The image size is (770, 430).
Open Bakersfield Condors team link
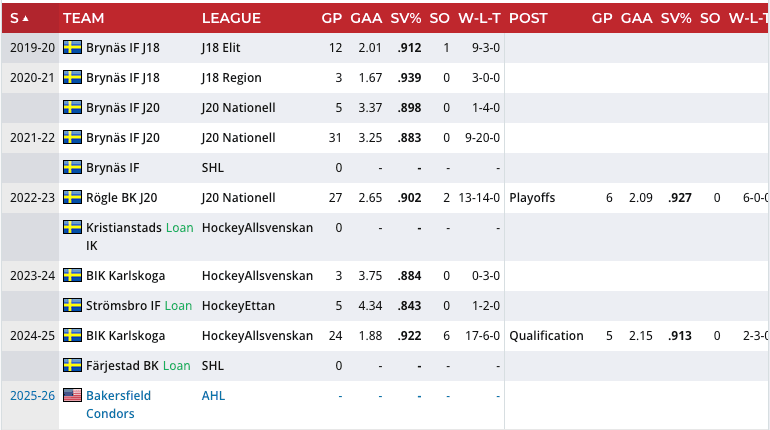click(x=118, y=405)
